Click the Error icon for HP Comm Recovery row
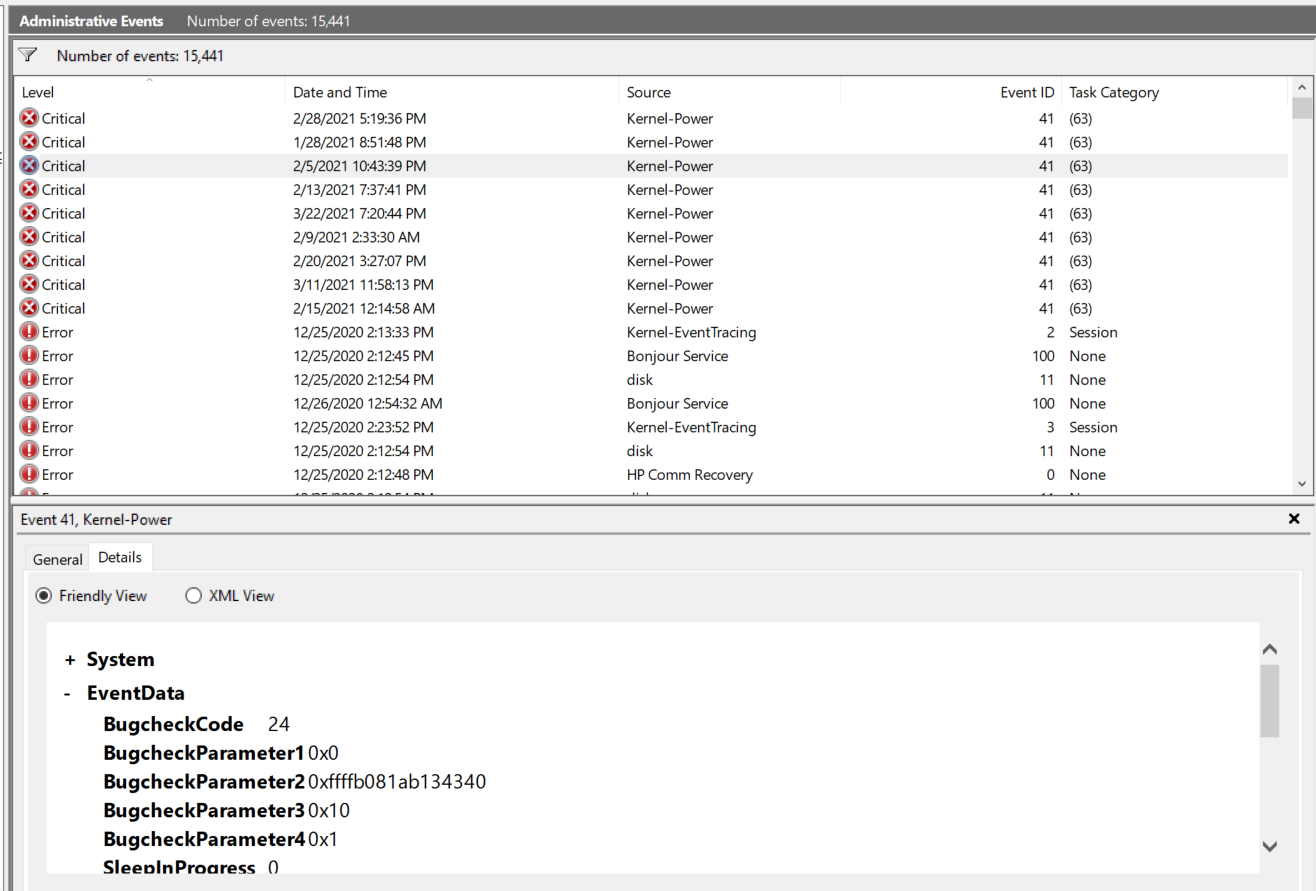The width and height of the screenshot is (1316, 891). coord(29,475)
